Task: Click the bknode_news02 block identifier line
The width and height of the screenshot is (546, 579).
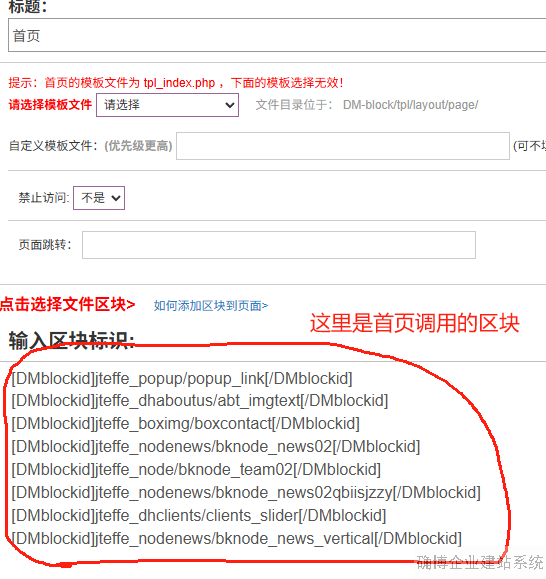Action: click(x=216, y=446)
